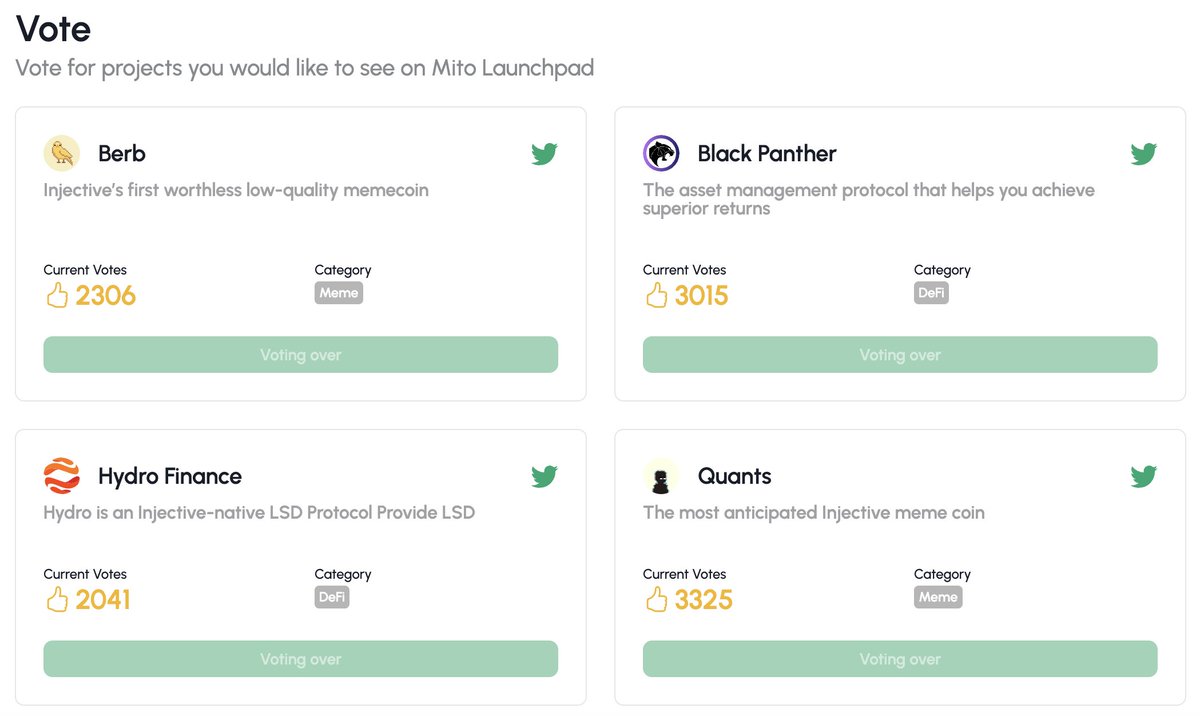Open the Quants project title
The width and height of the screenshot is (1200, 716).
click(735, 476)
